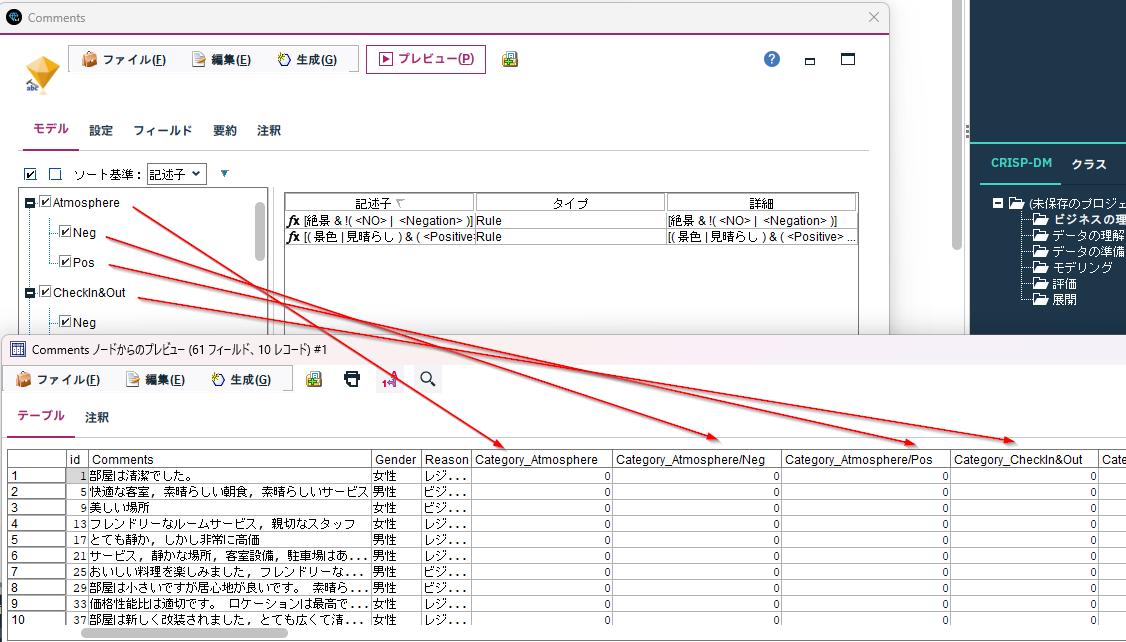Open the 編集(E) menu in Comments window
Viewport: 1126px width, 642px height.
point(221,60)
